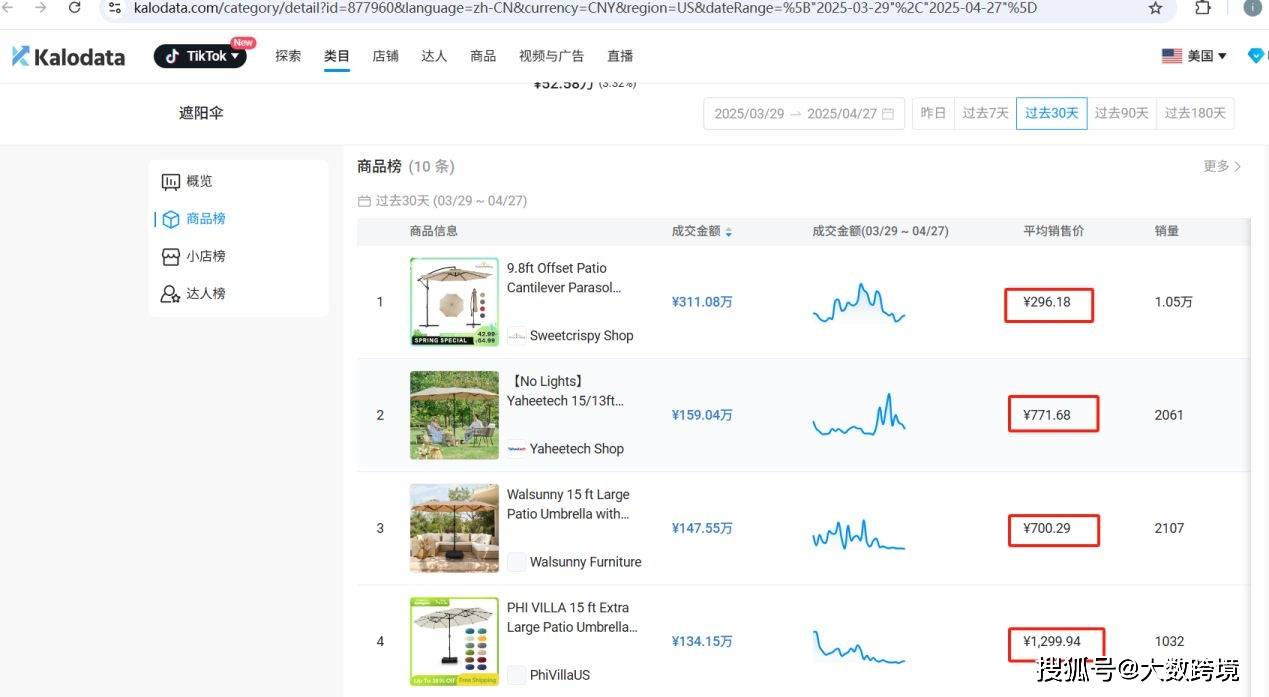Screen dimensions: 1269x697
Task: Click the 商品榜 cube icon
Action: [171, 219]
